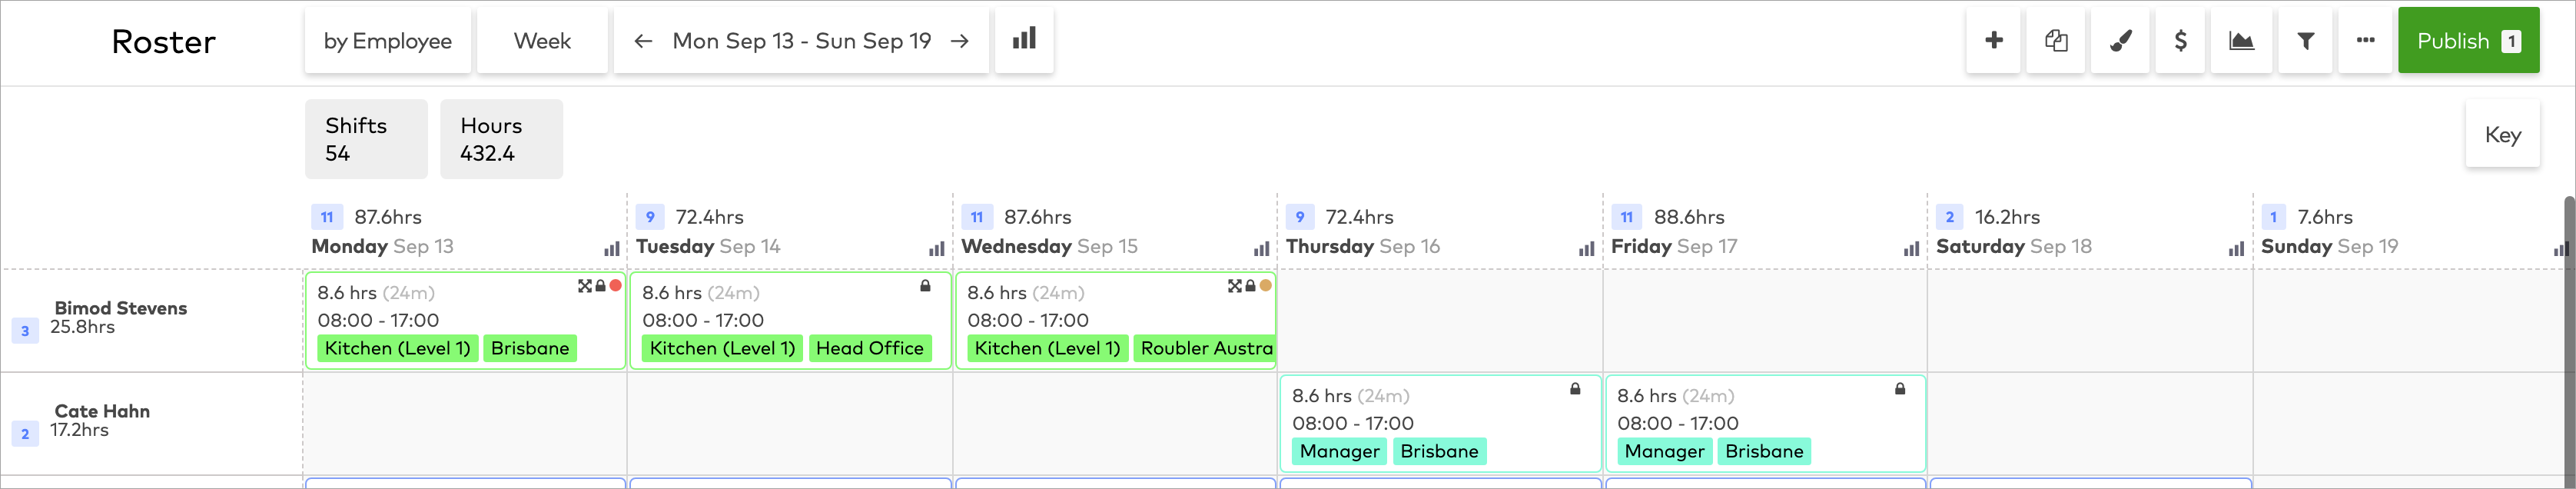Screen dimensions: 2576x489
Task: Open the filter funnel icon
Action: click(x=2305, y=40)
